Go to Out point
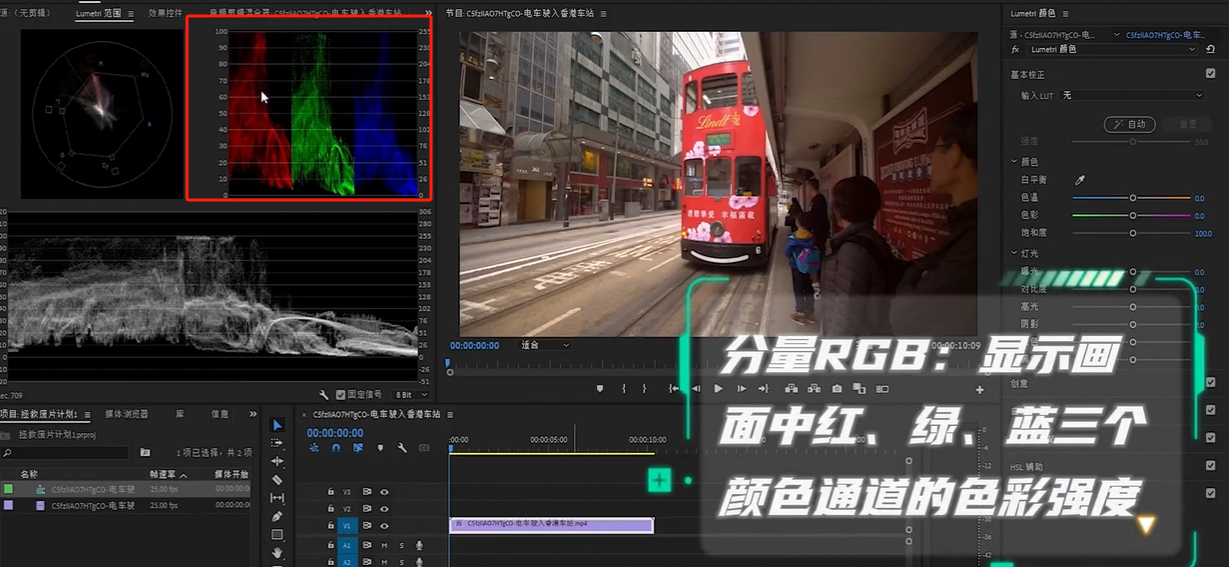The width and height of the screenshot is (1229, 567). (764, 389)
